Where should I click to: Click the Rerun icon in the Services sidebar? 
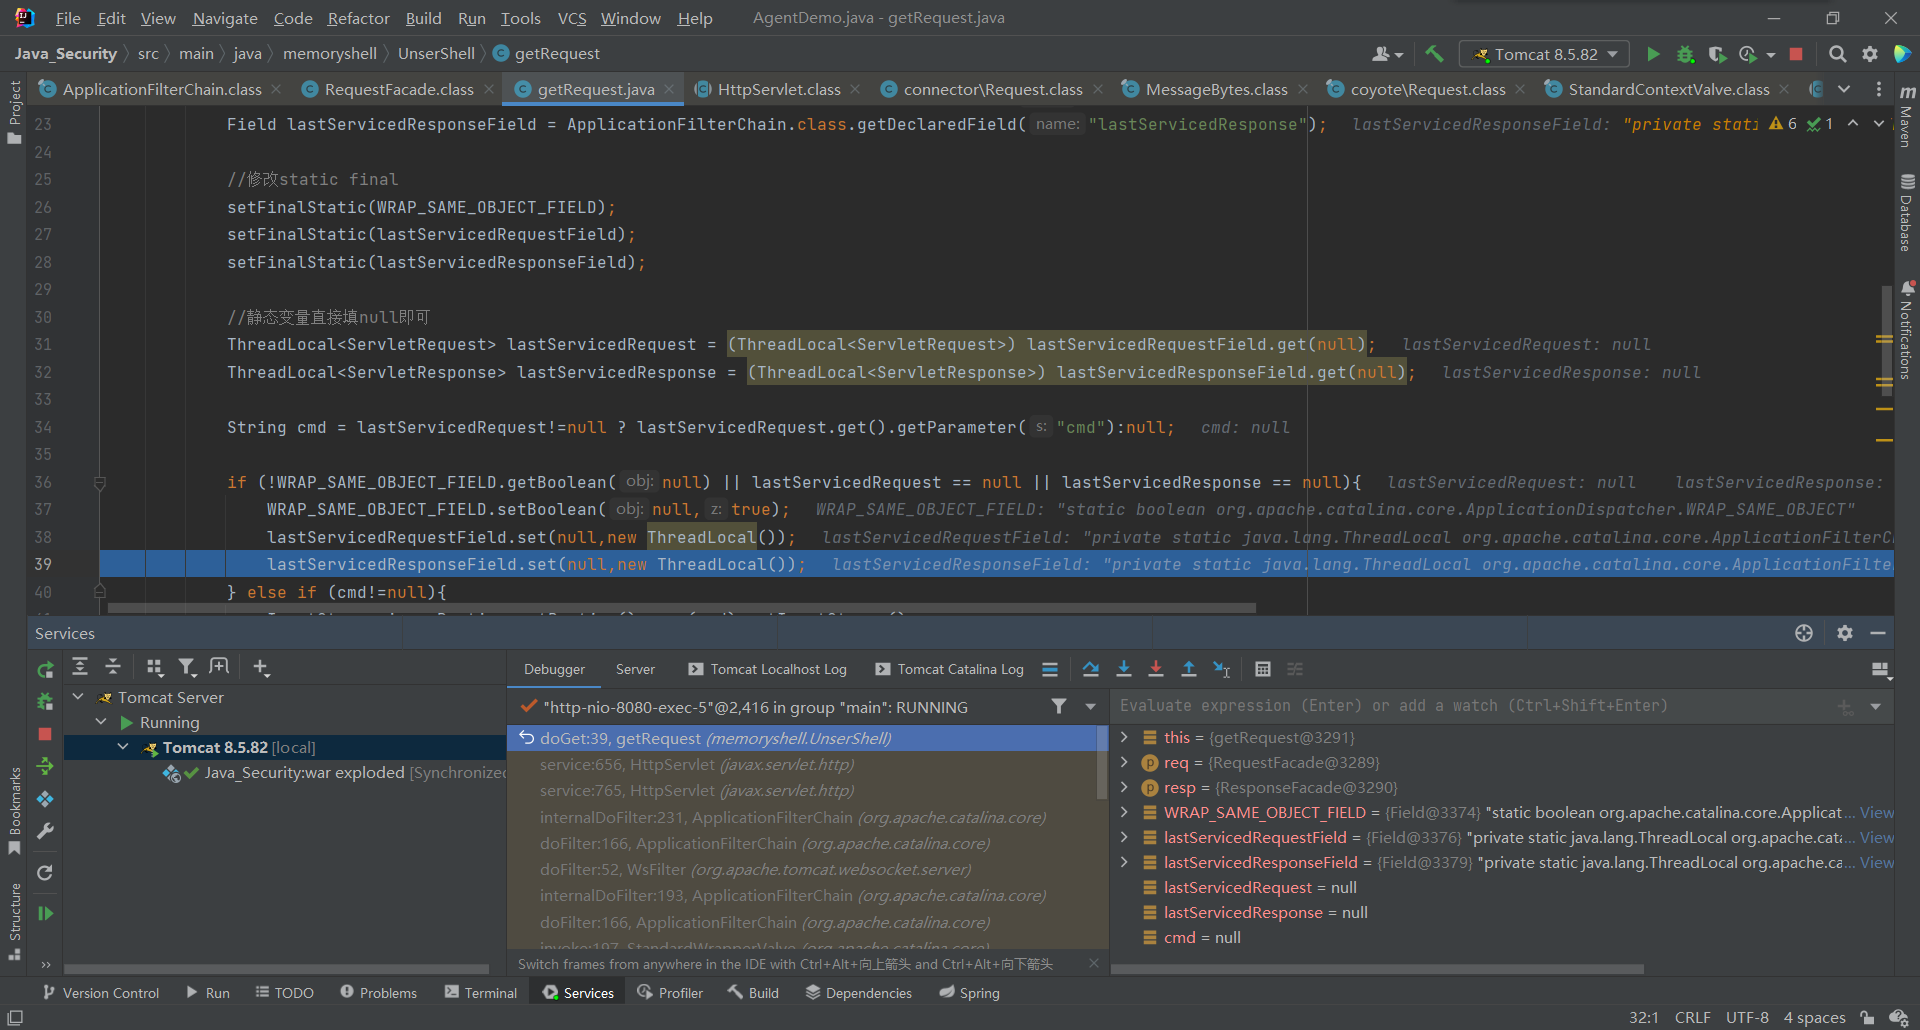click(x=45, y=669)
